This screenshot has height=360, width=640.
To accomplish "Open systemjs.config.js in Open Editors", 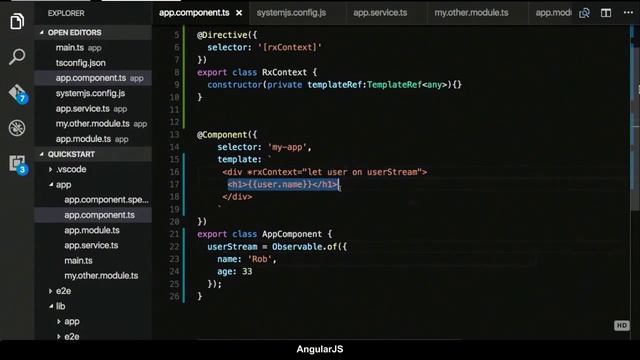I will pos(93,93).
